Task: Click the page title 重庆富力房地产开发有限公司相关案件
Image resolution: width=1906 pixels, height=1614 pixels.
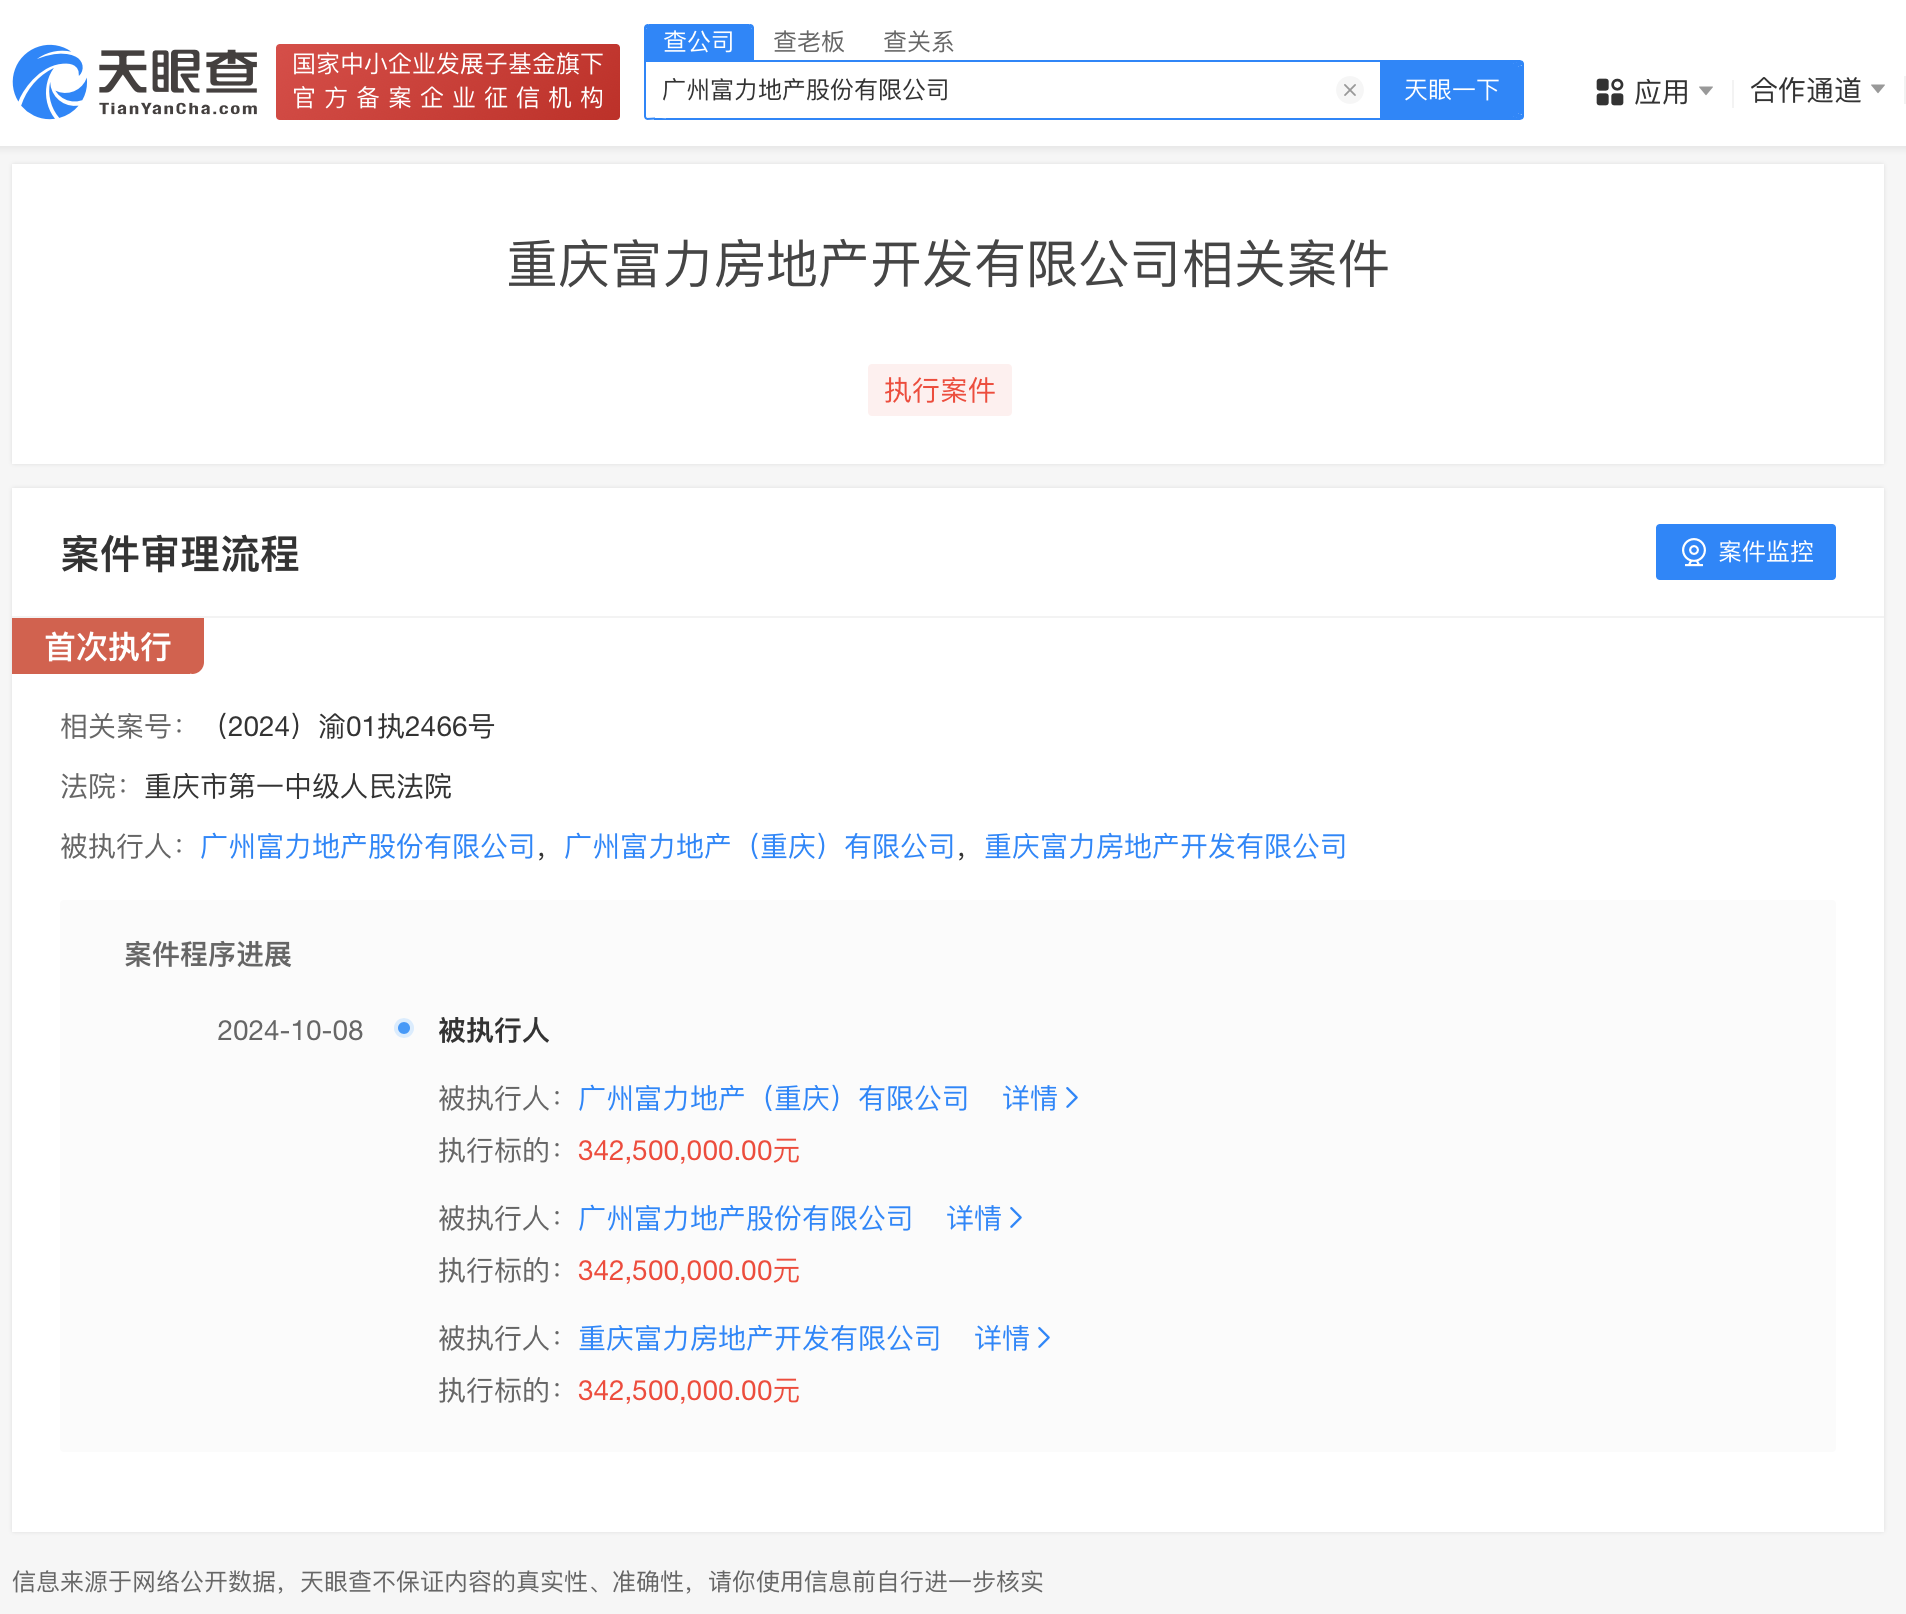Action: pyautogui.click(x=948, y=266)
